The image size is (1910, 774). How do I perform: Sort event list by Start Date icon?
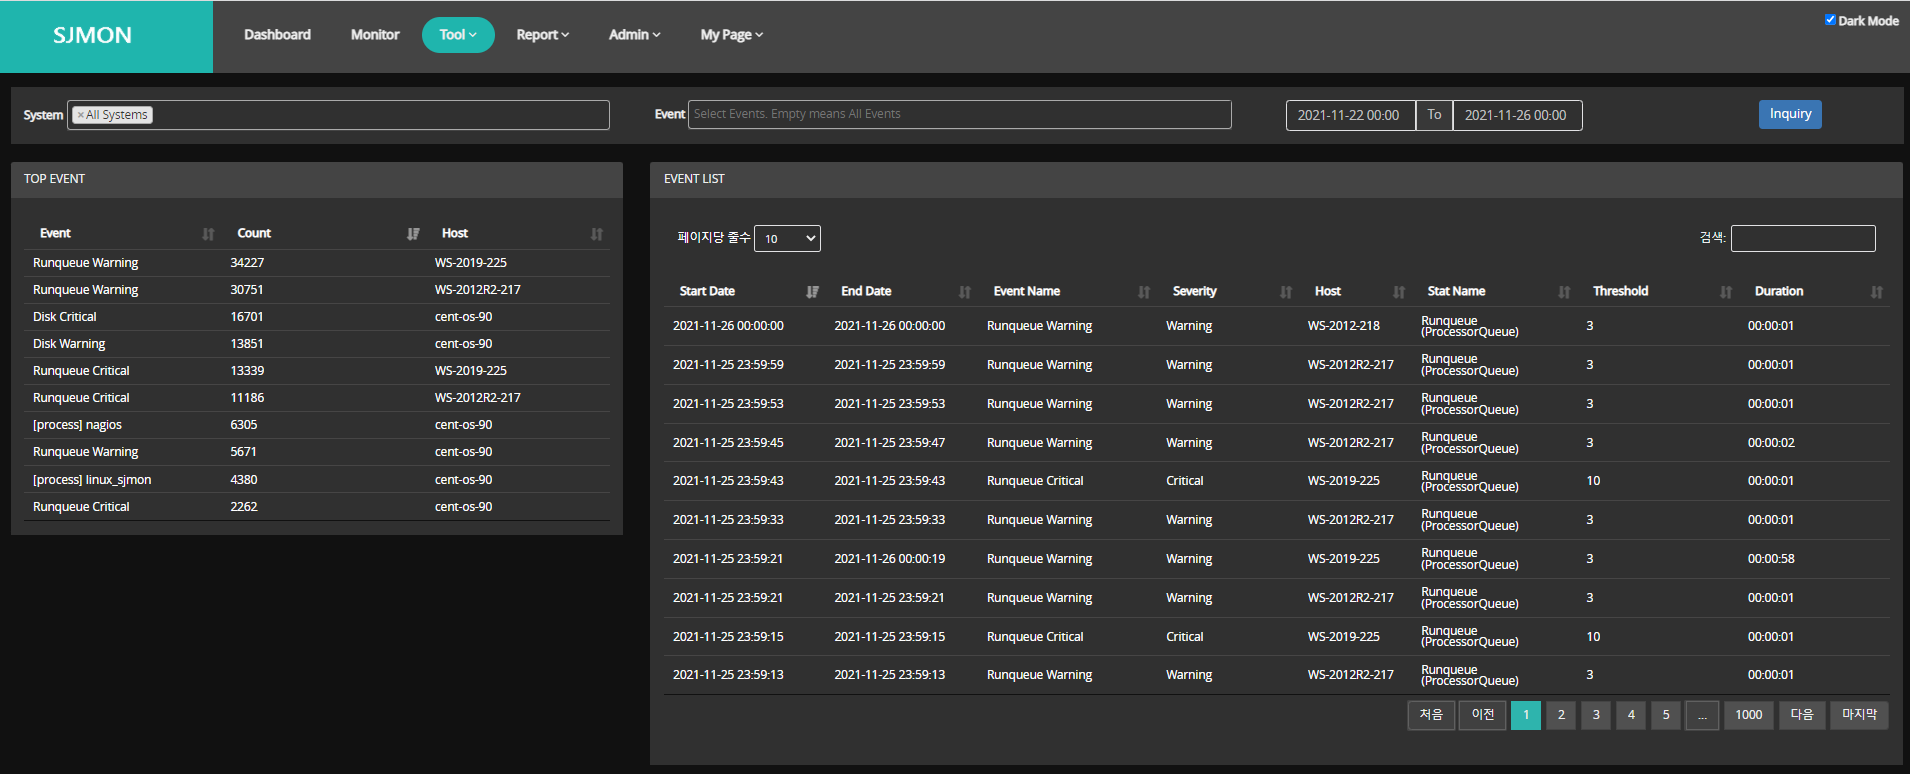[812, 292]
